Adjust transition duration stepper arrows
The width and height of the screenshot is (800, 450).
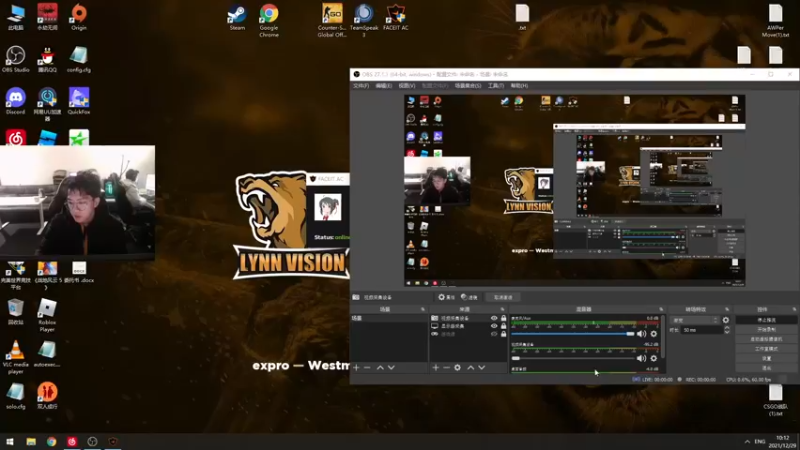(x=727, y=330)
